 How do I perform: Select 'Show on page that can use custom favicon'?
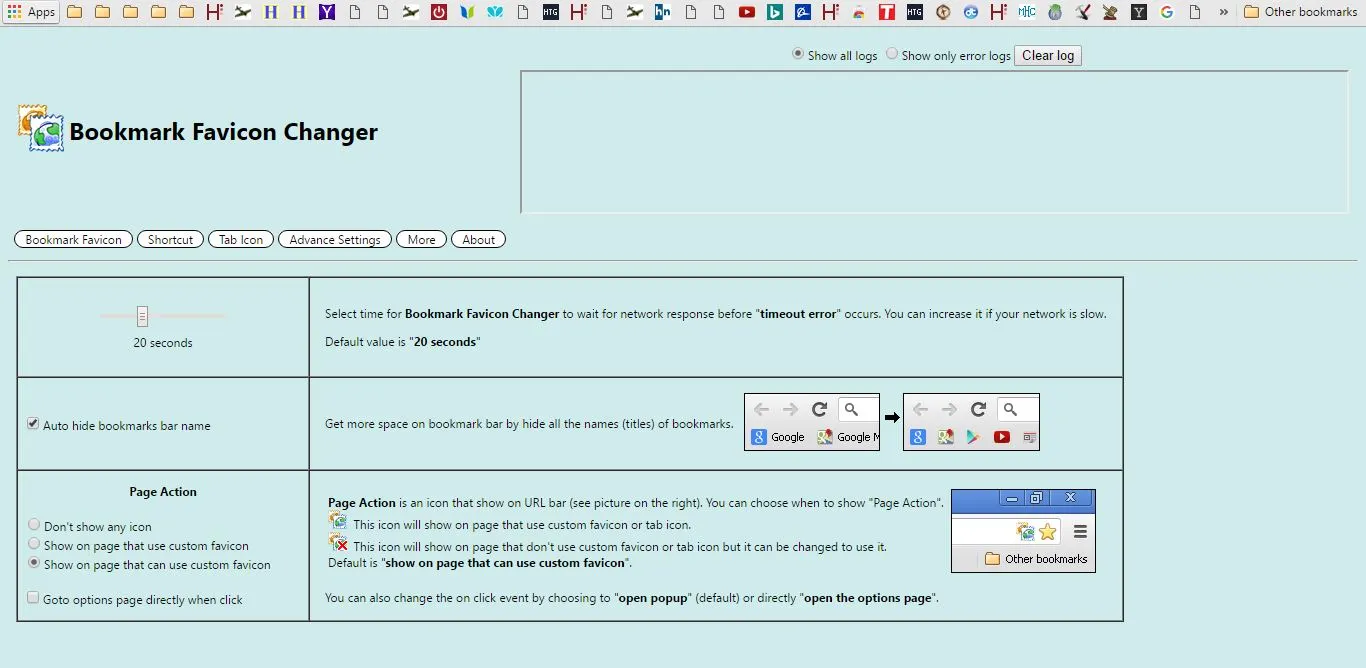pyautogui.click(x=34, y=563)
